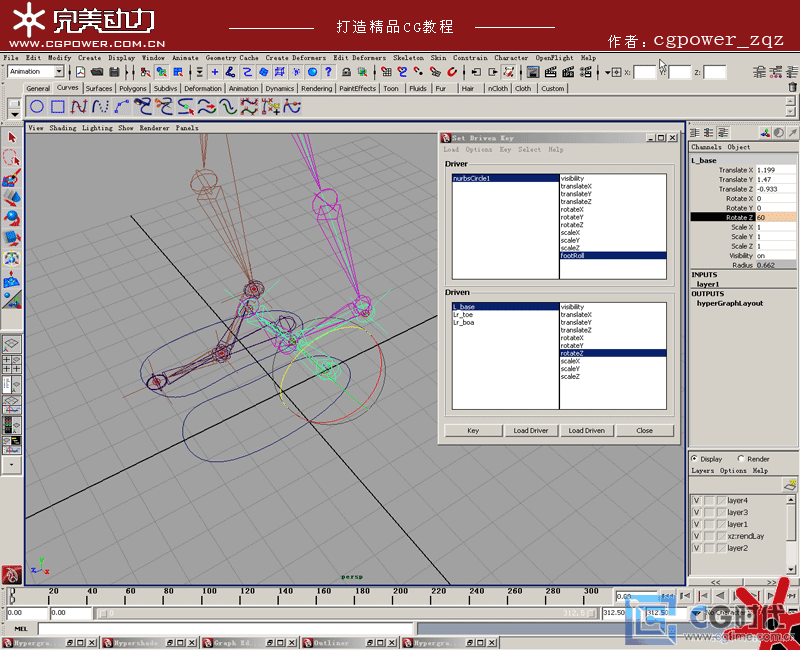Click the Load Driver button
Viewport: 800px width, 650px height.
[531, 431]
